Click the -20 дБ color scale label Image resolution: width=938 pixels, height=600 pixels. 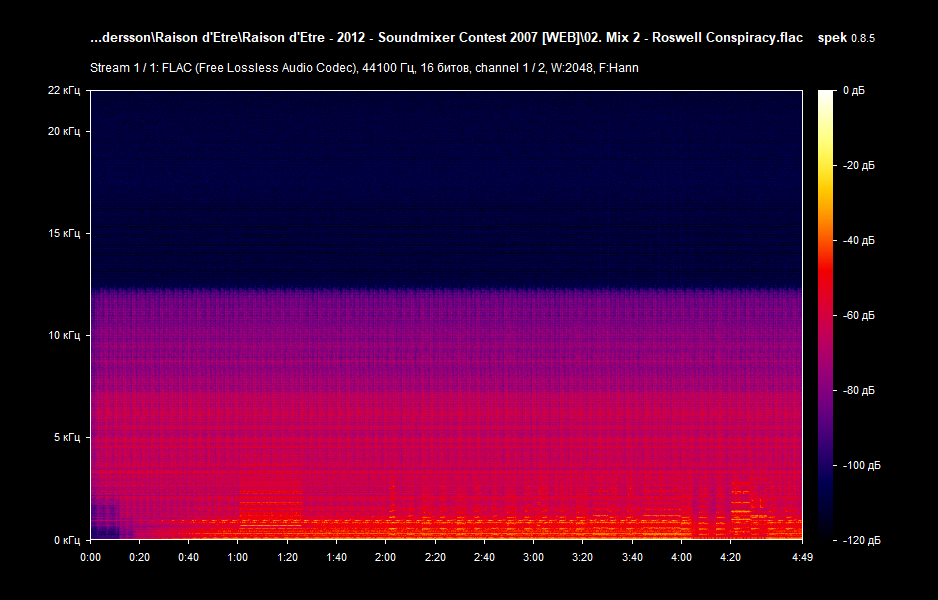[858, 166]
